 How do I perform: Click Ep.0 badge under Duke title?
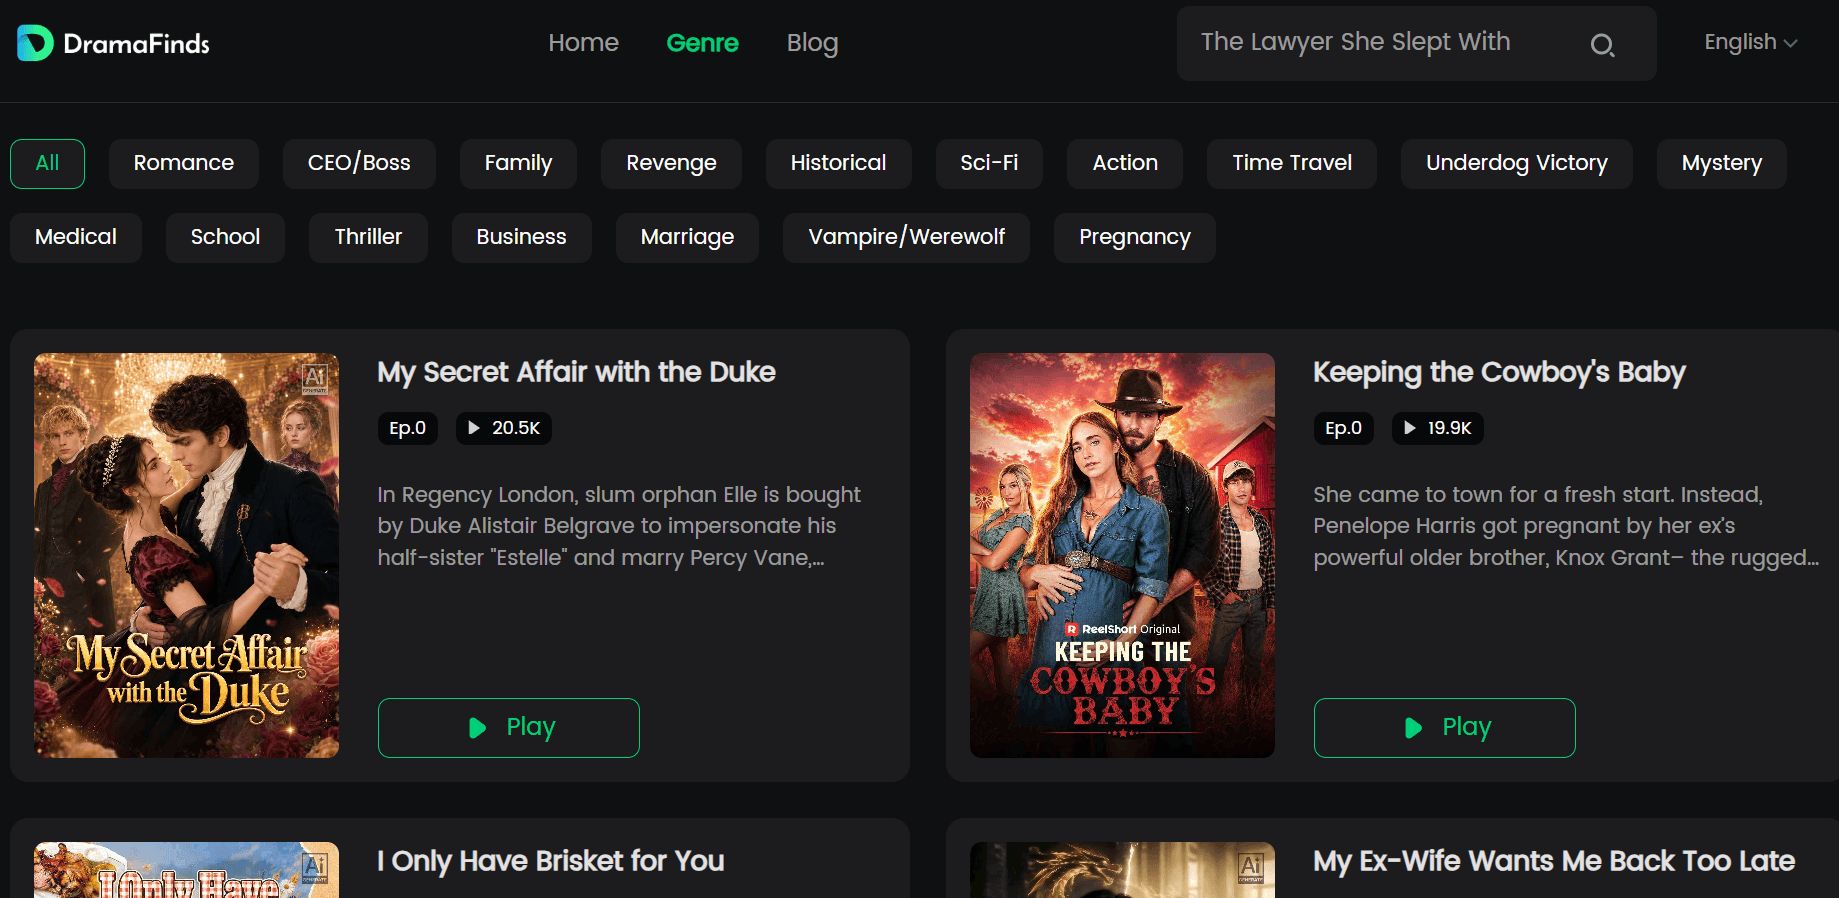pos(407,428)
